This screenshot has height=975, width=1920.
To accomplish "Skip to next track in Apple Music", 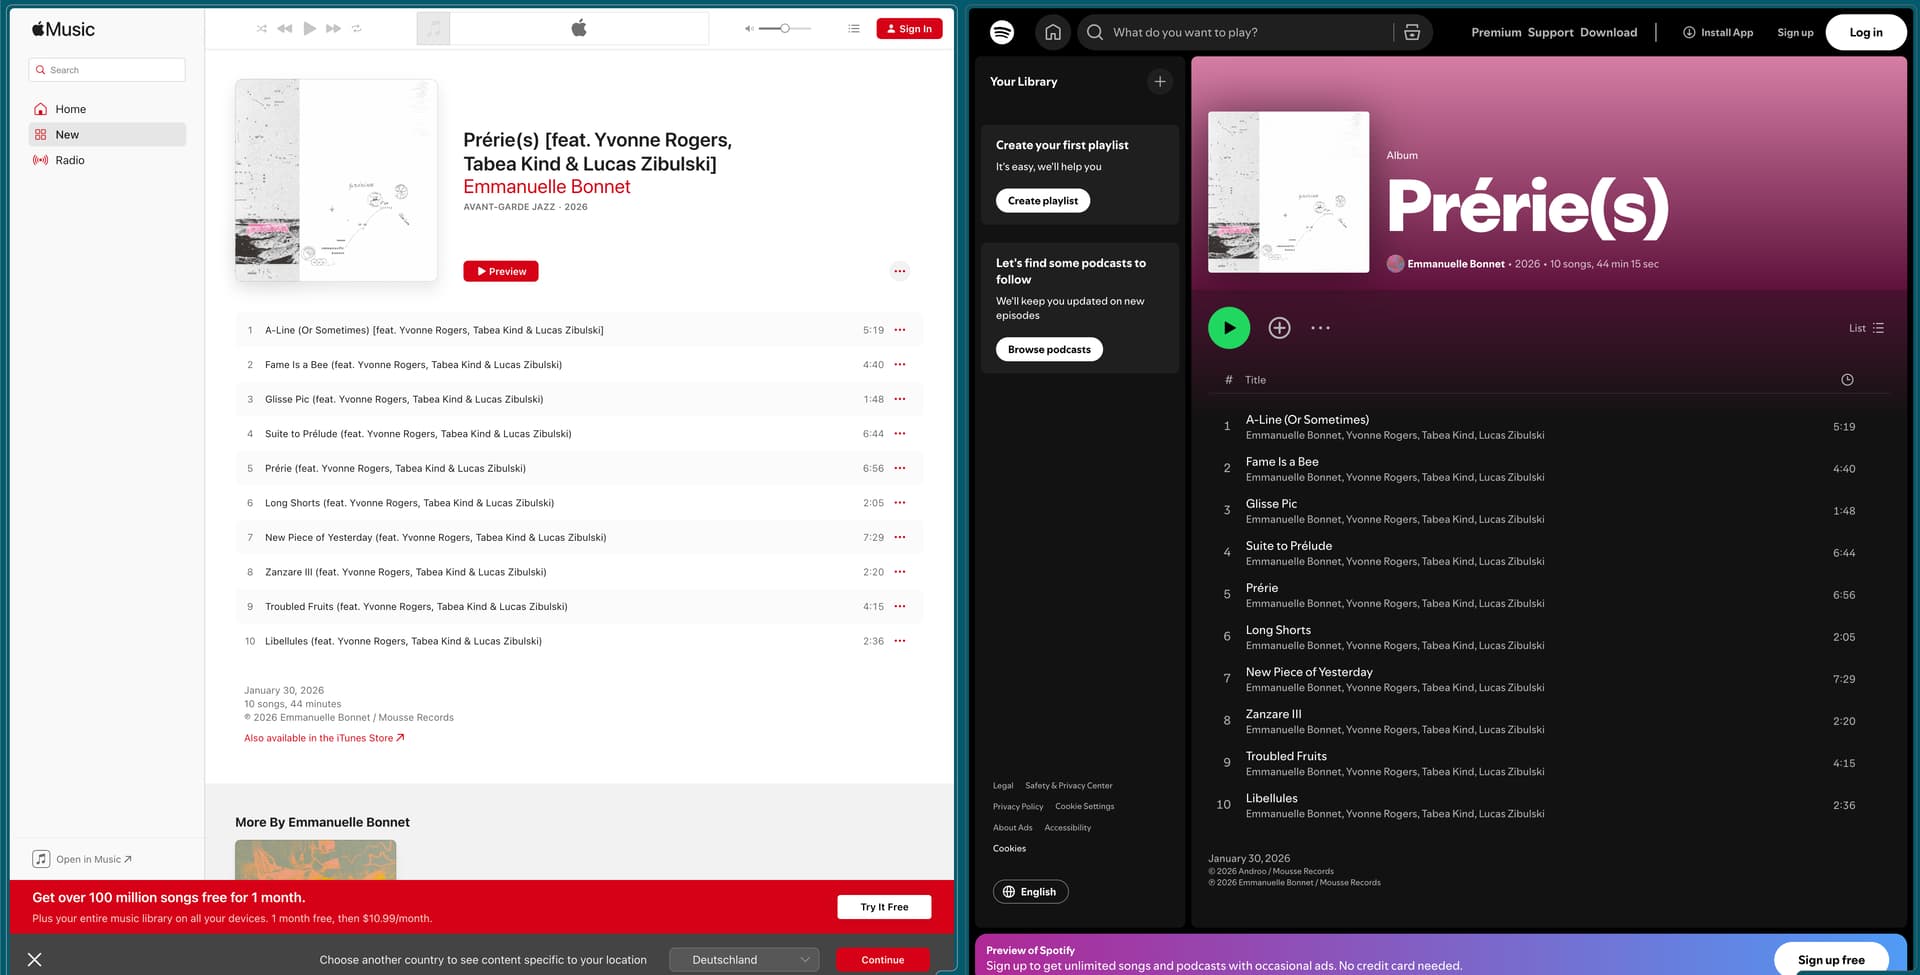I will click(x=334, y=29).
